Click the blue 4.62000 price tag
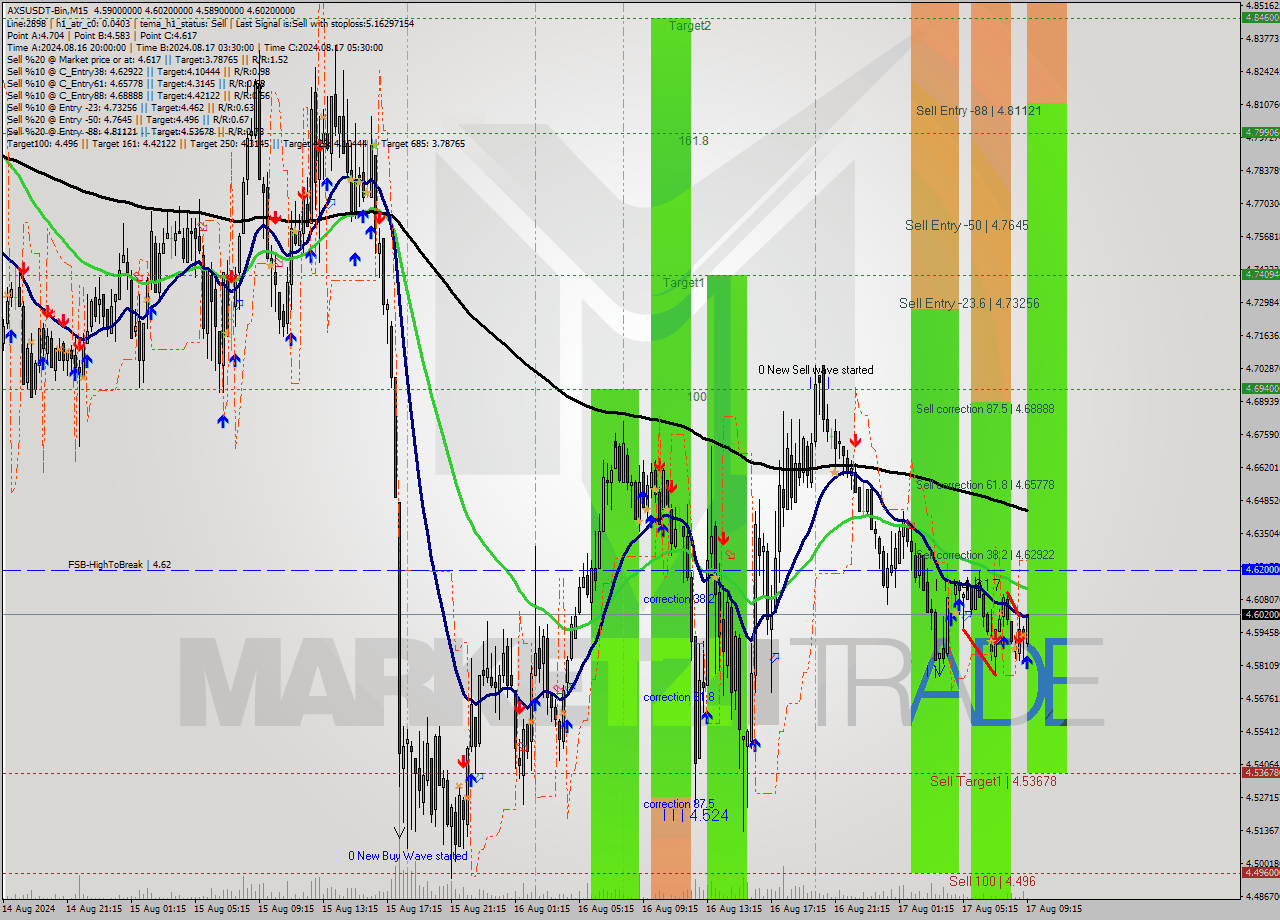 (x=1260, y=569)
